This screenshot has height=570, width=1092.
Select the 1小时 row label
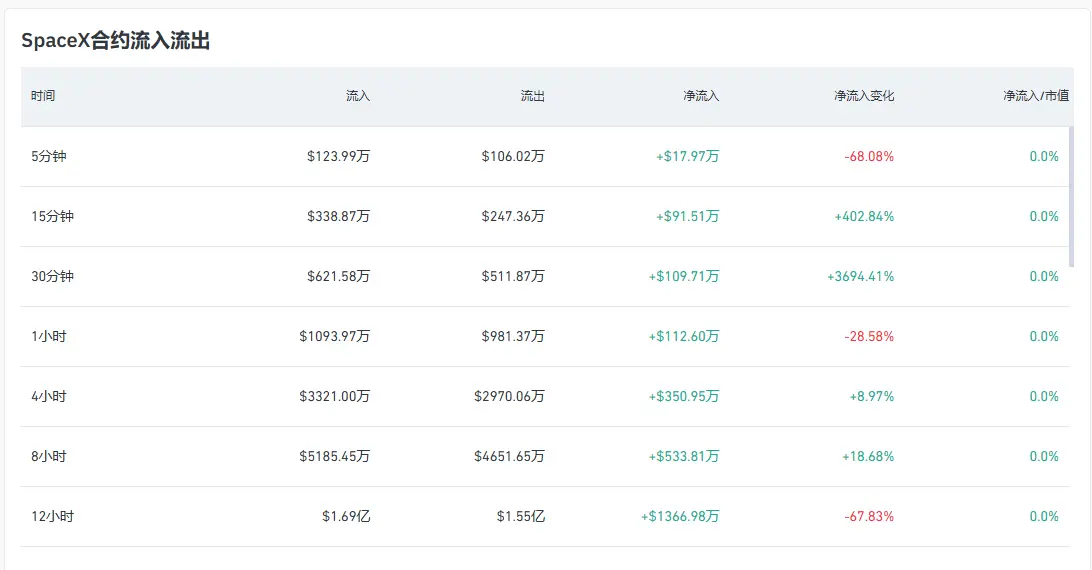tap(49, 336)
